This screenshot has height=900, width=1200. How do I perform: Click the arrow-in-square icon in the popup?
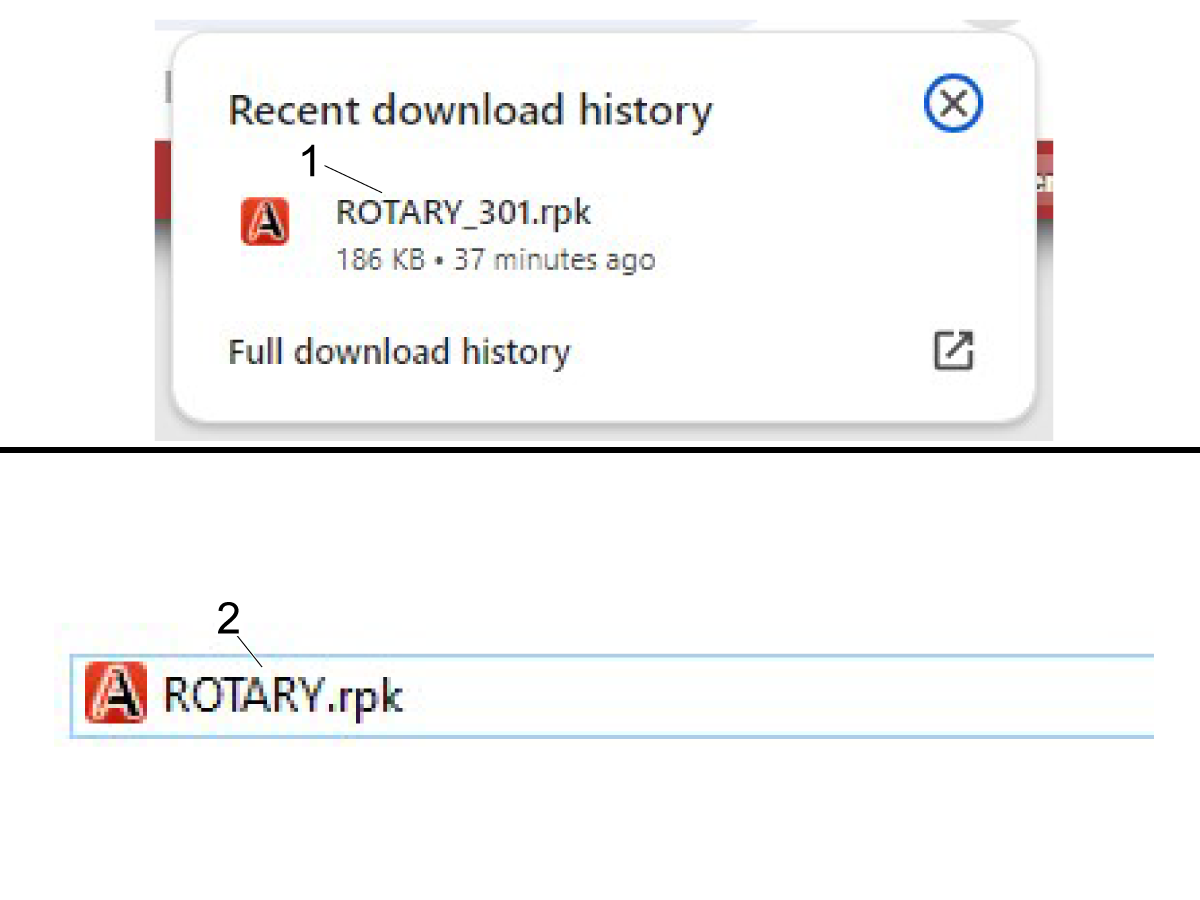coord(954,351)
